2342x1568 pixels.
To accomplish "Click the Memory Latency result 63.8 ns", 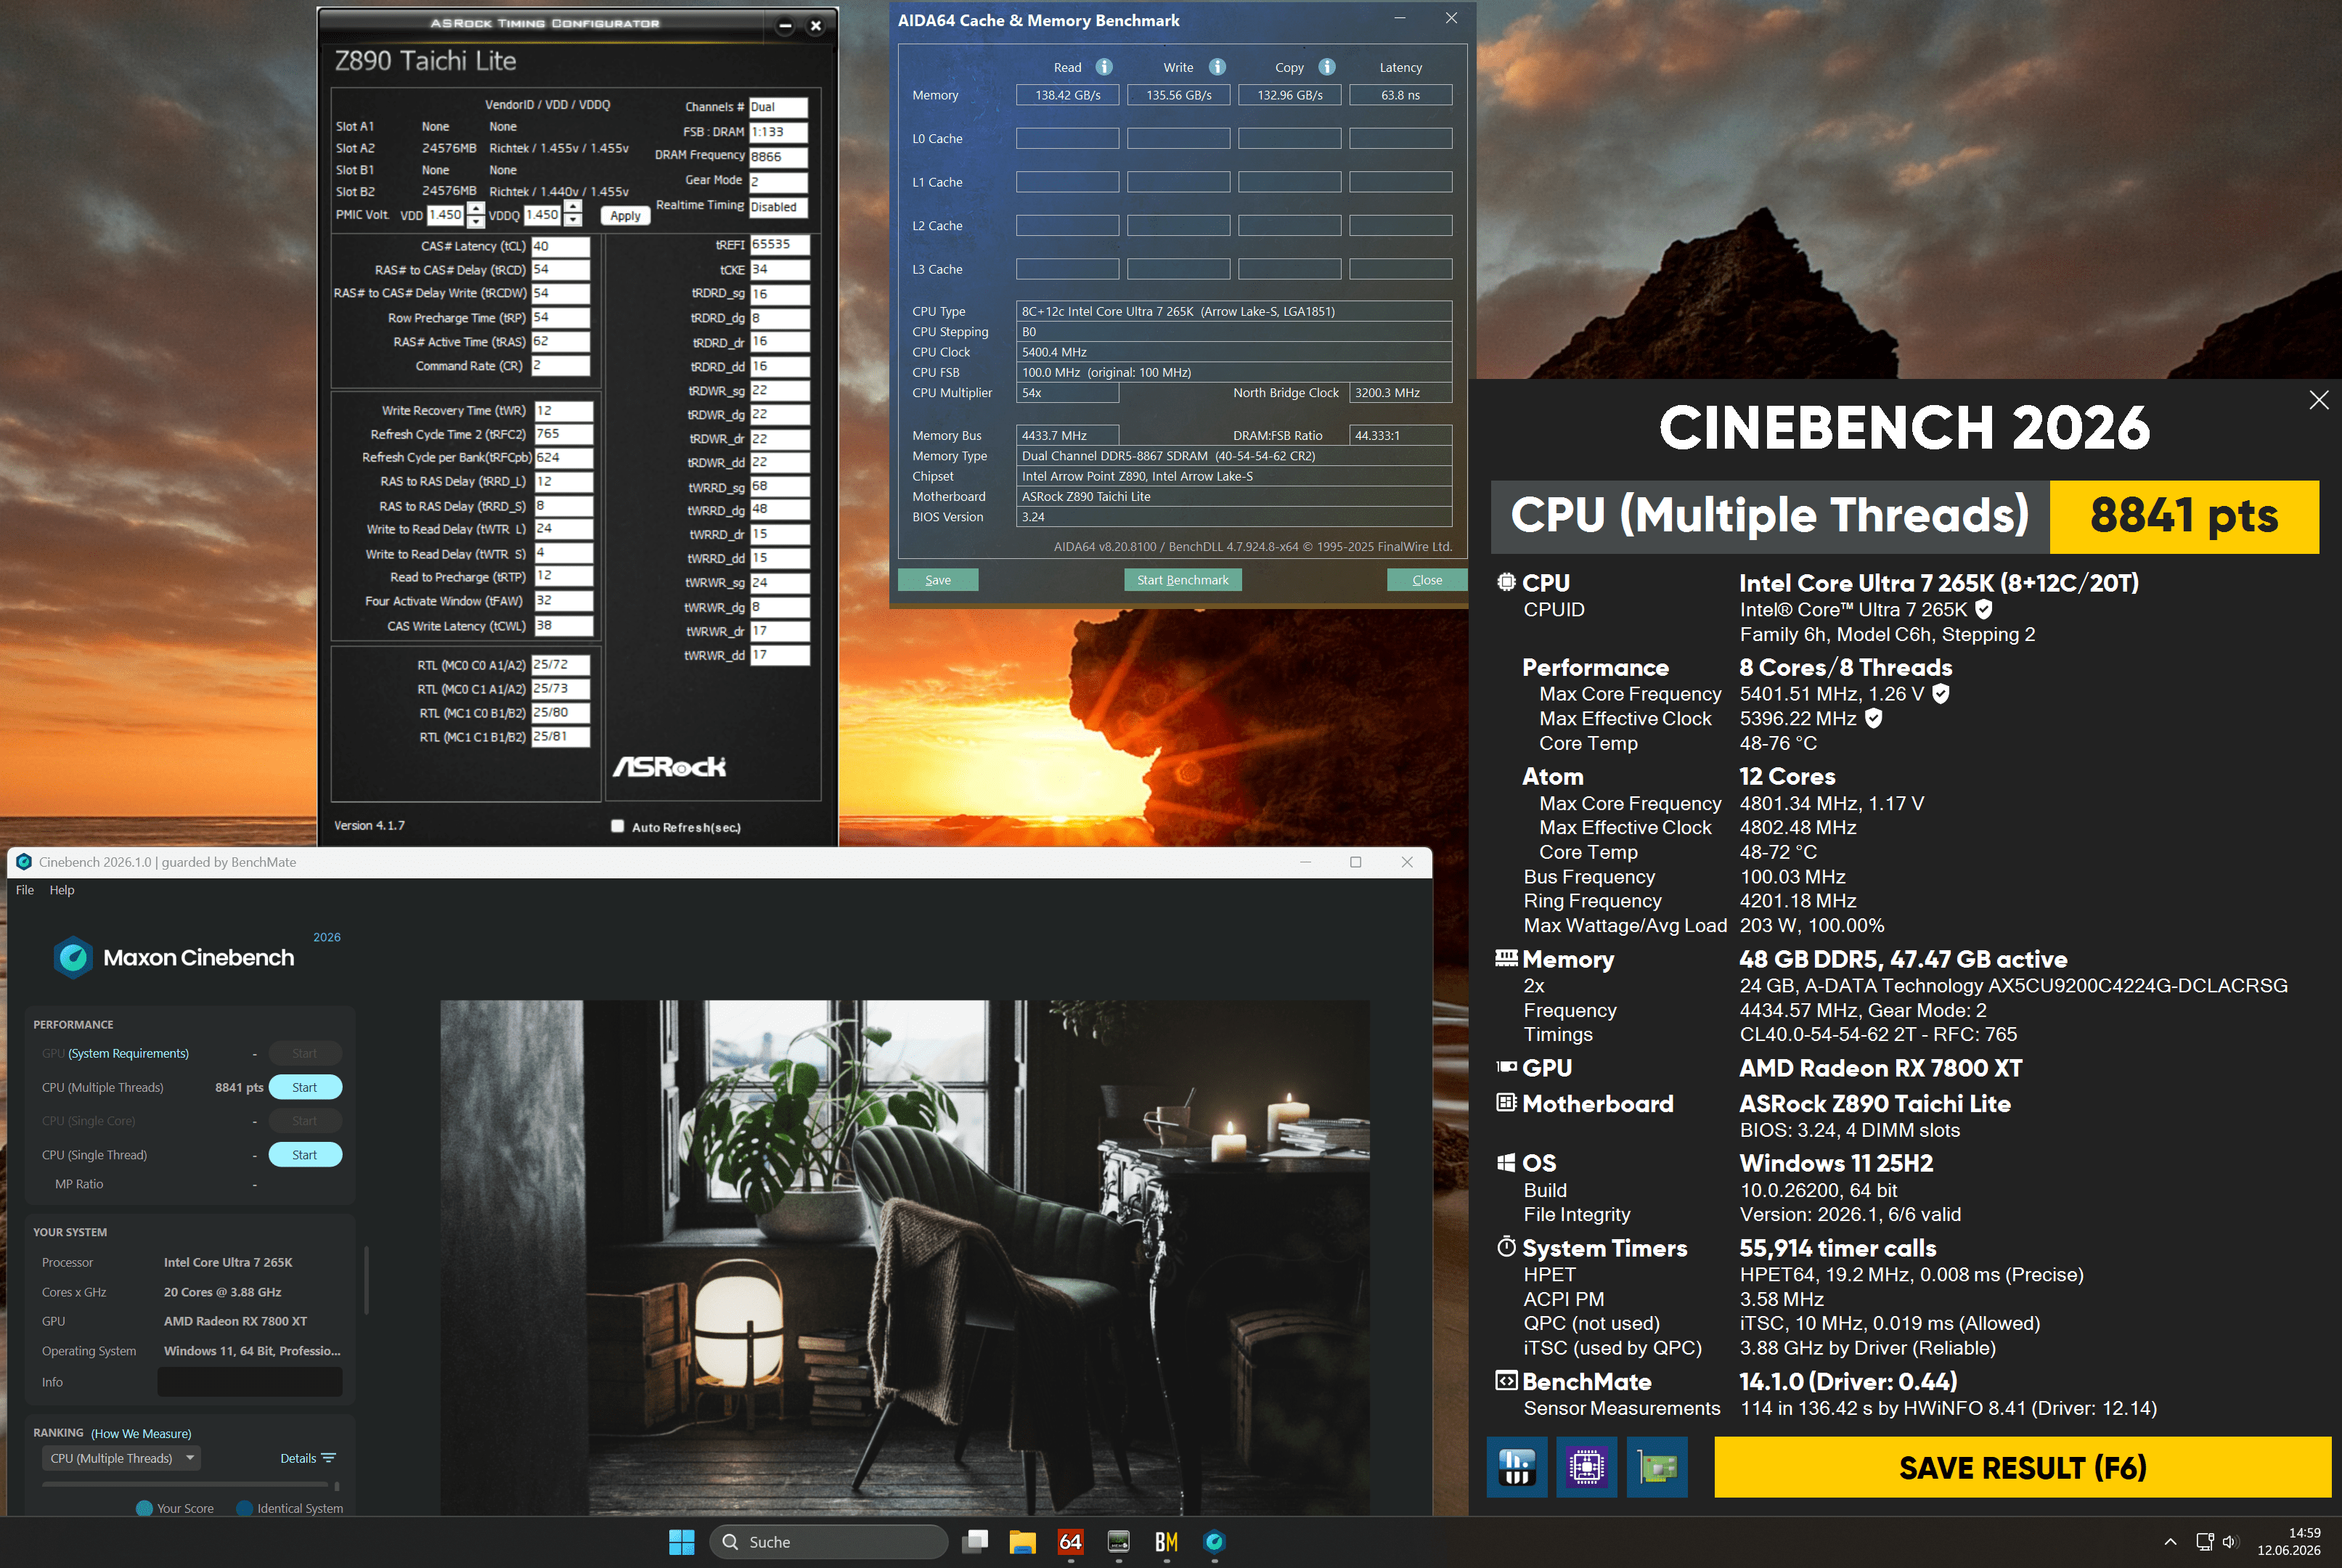I will tap(1401, 95).
